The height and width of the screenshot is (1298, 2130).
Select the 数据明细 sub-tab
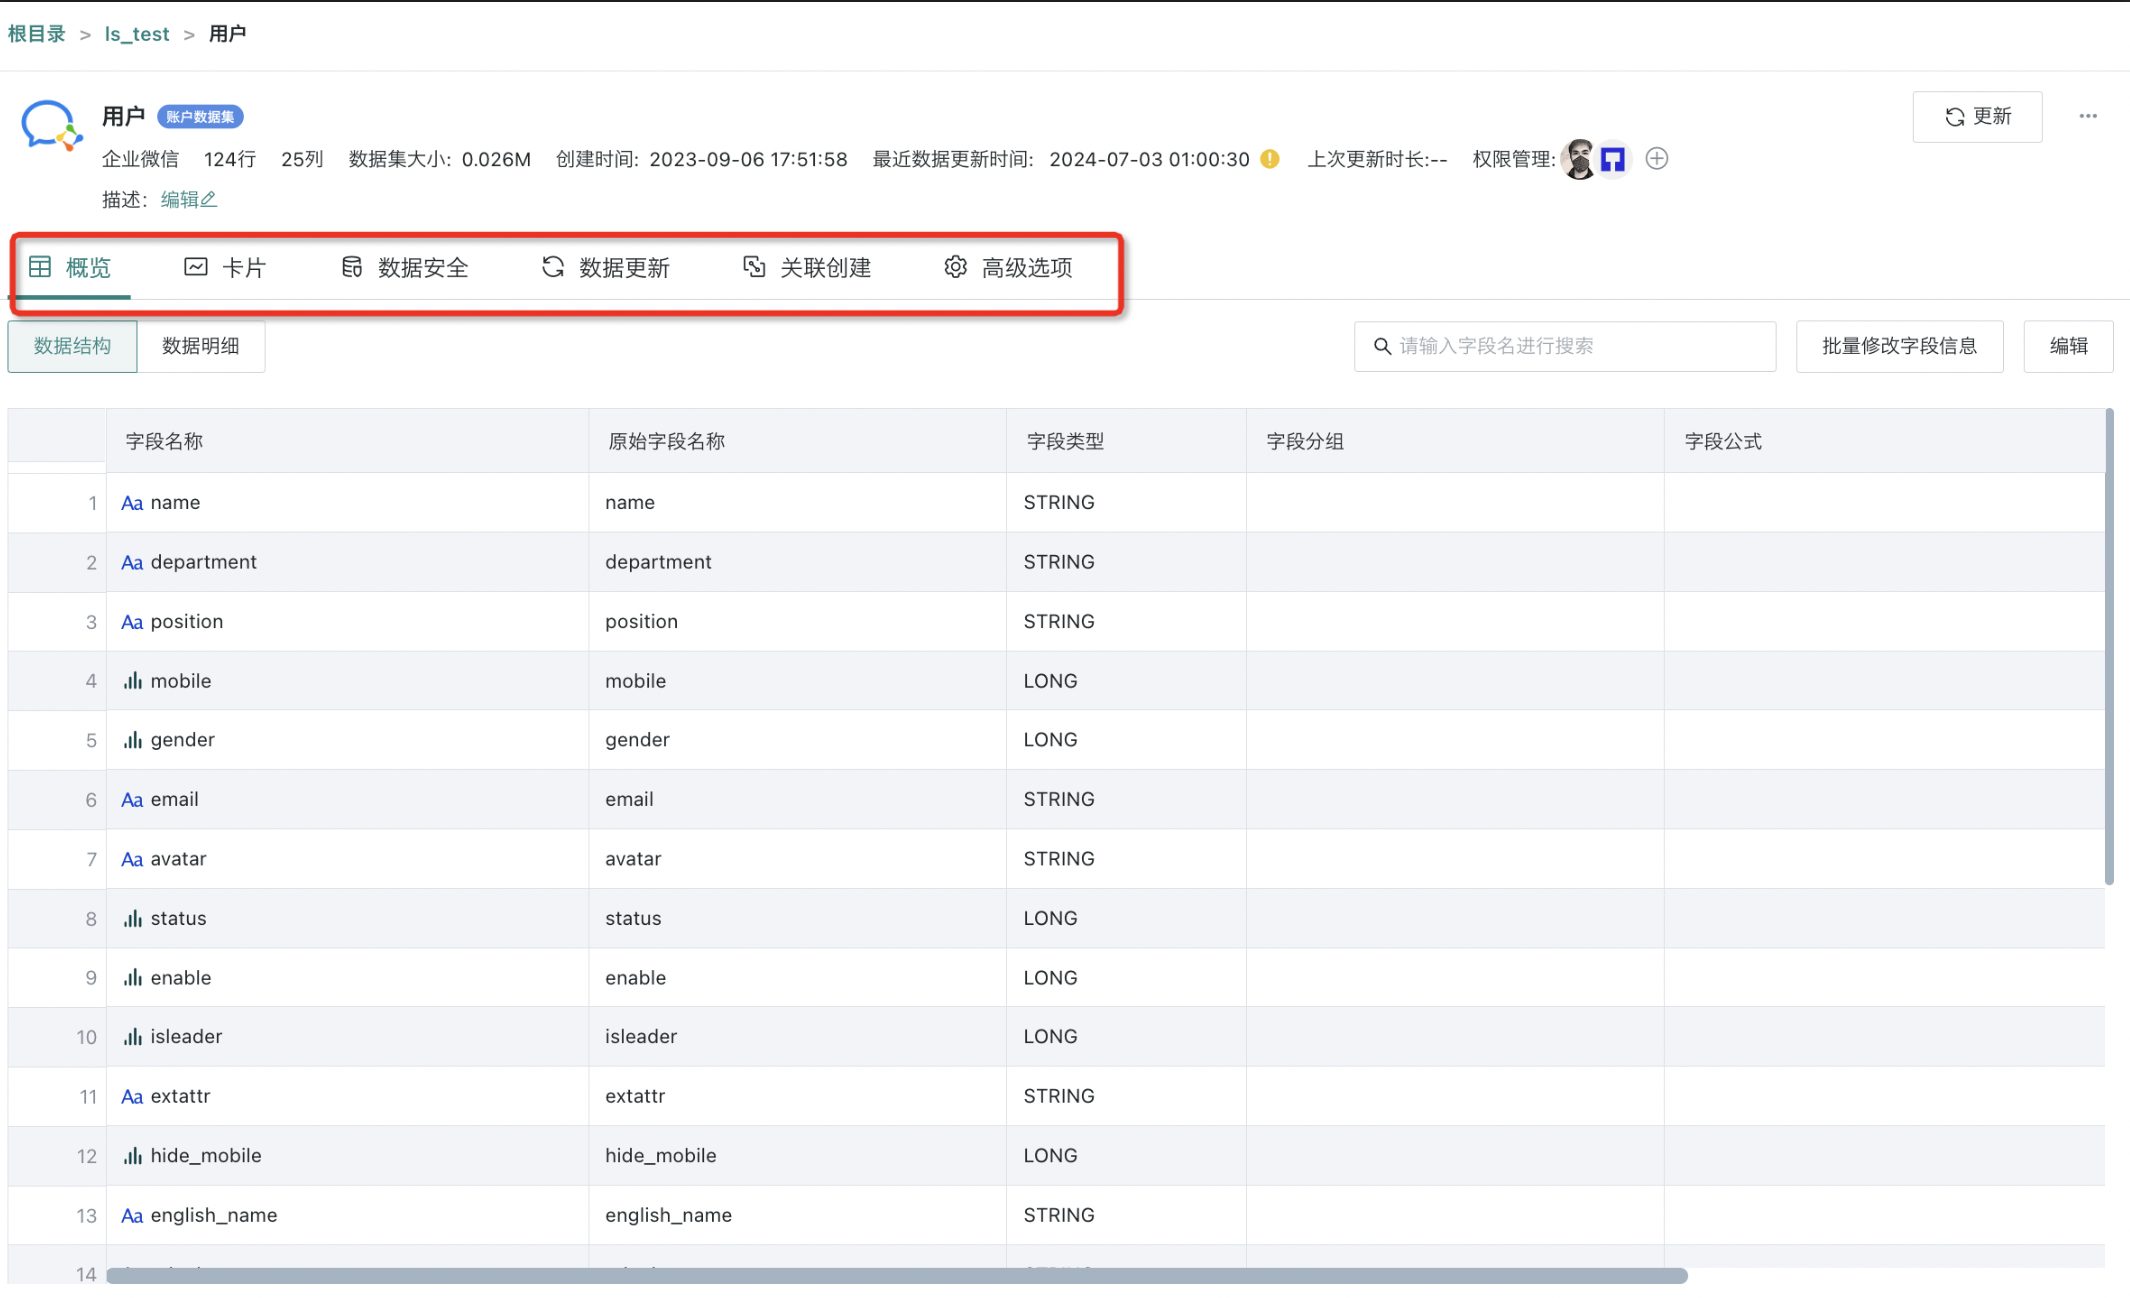click(x=201, y=346)
